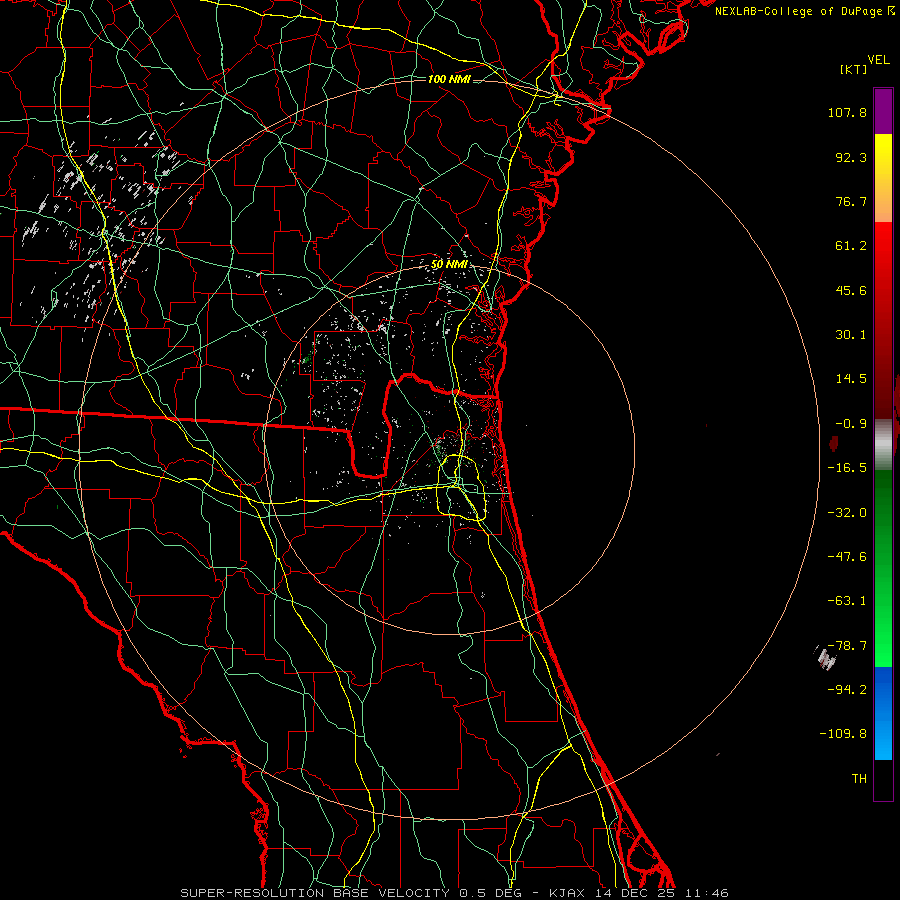The width and height of the screenshot is (900, 900).
Task: Select the 30.1 velocity scale value
Action: pos(851,335)
